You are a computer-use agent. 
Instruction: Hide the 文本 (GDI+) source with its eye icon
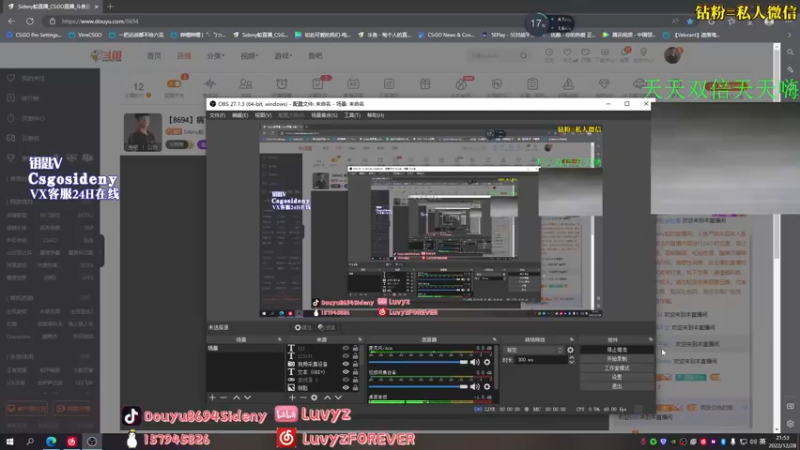point(346,372)
